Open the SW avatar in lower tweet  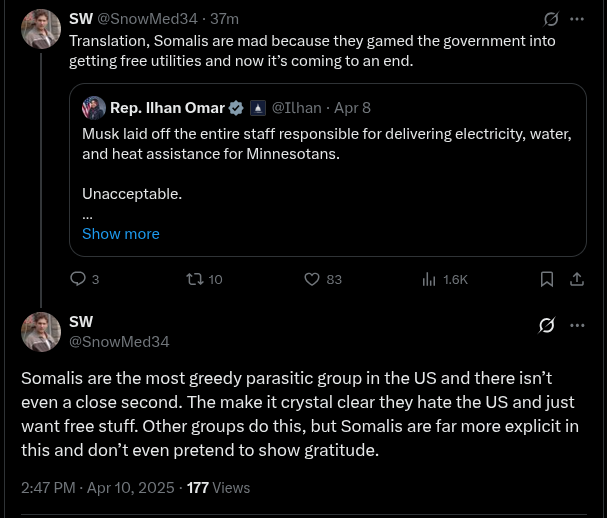coord(41,332)
